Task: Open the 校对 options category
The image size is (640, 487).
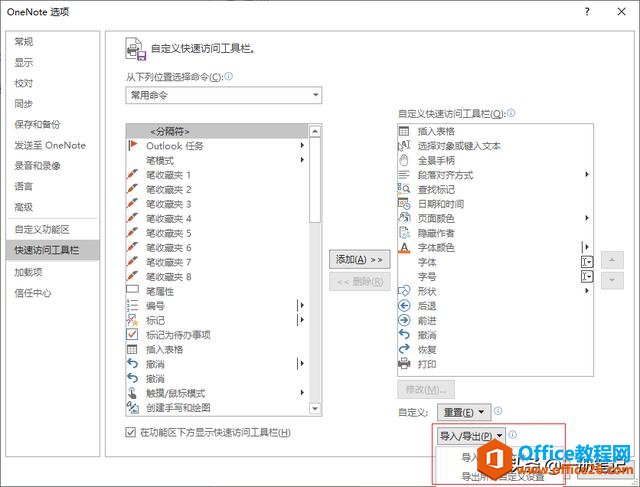Action: 53,83
